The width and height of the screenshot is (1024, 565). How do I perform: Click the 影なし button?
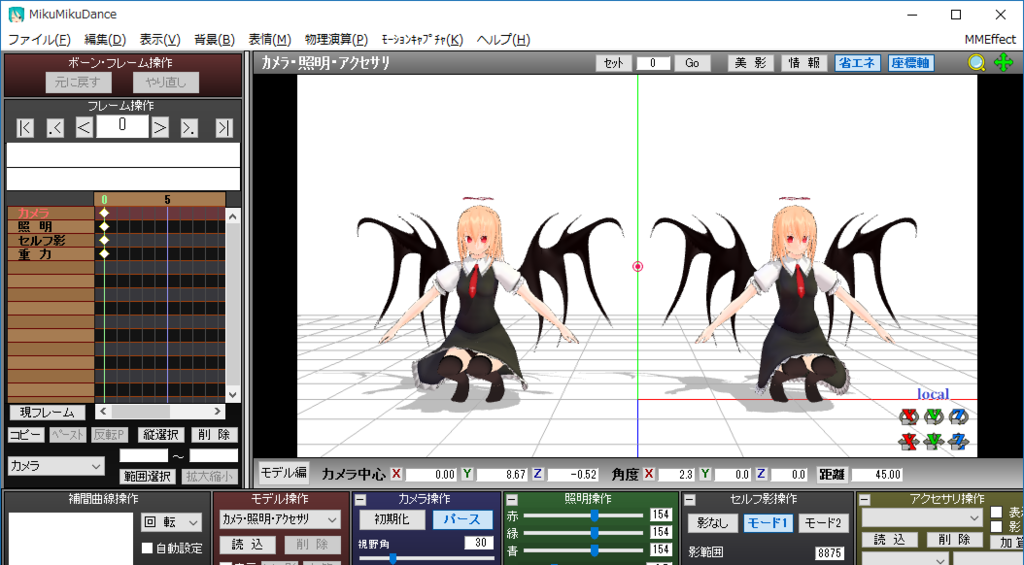tap(713, 523)
